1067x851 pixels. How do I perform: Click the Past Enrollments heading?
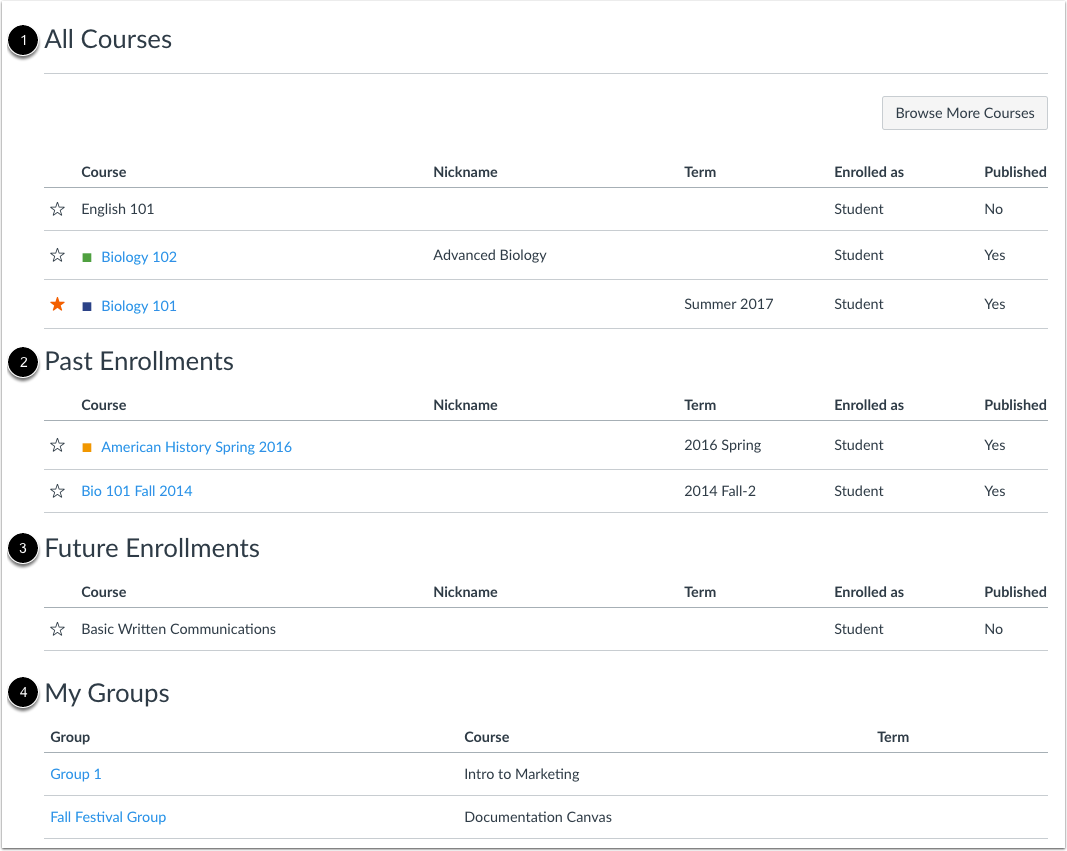pyautogui.click(x=139, y=361)
